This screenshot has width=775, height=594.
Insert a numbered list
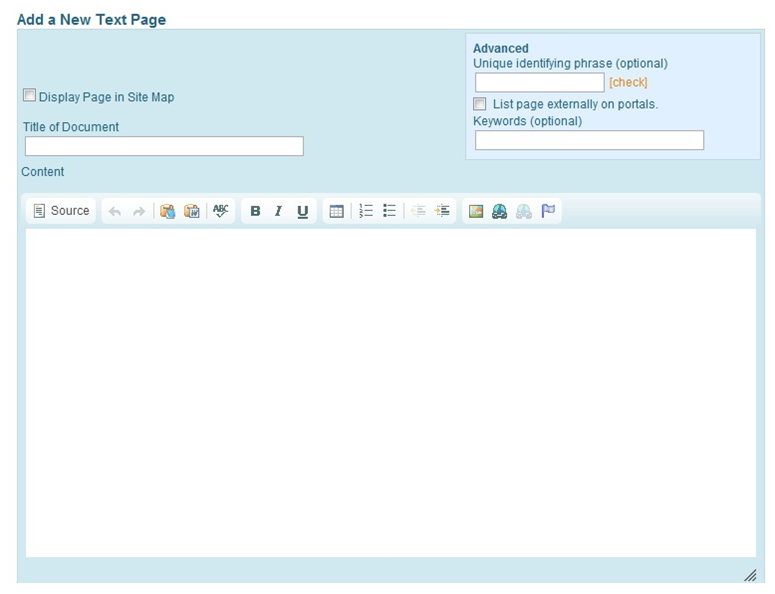click(x=366, y=211)
